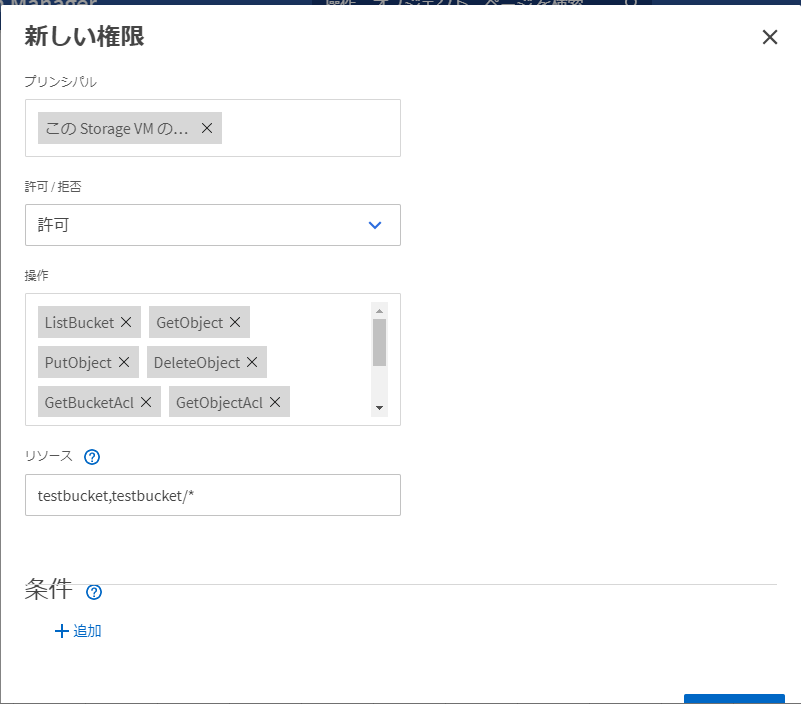
Task: Remove the DeleteObject operation tag
Action: 252,362
